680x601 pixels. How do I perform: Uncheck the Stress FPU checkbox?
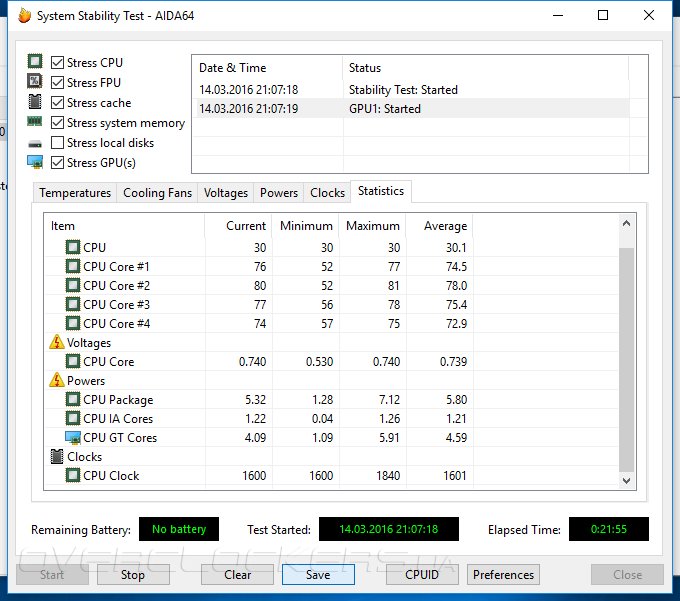point(57,82)
